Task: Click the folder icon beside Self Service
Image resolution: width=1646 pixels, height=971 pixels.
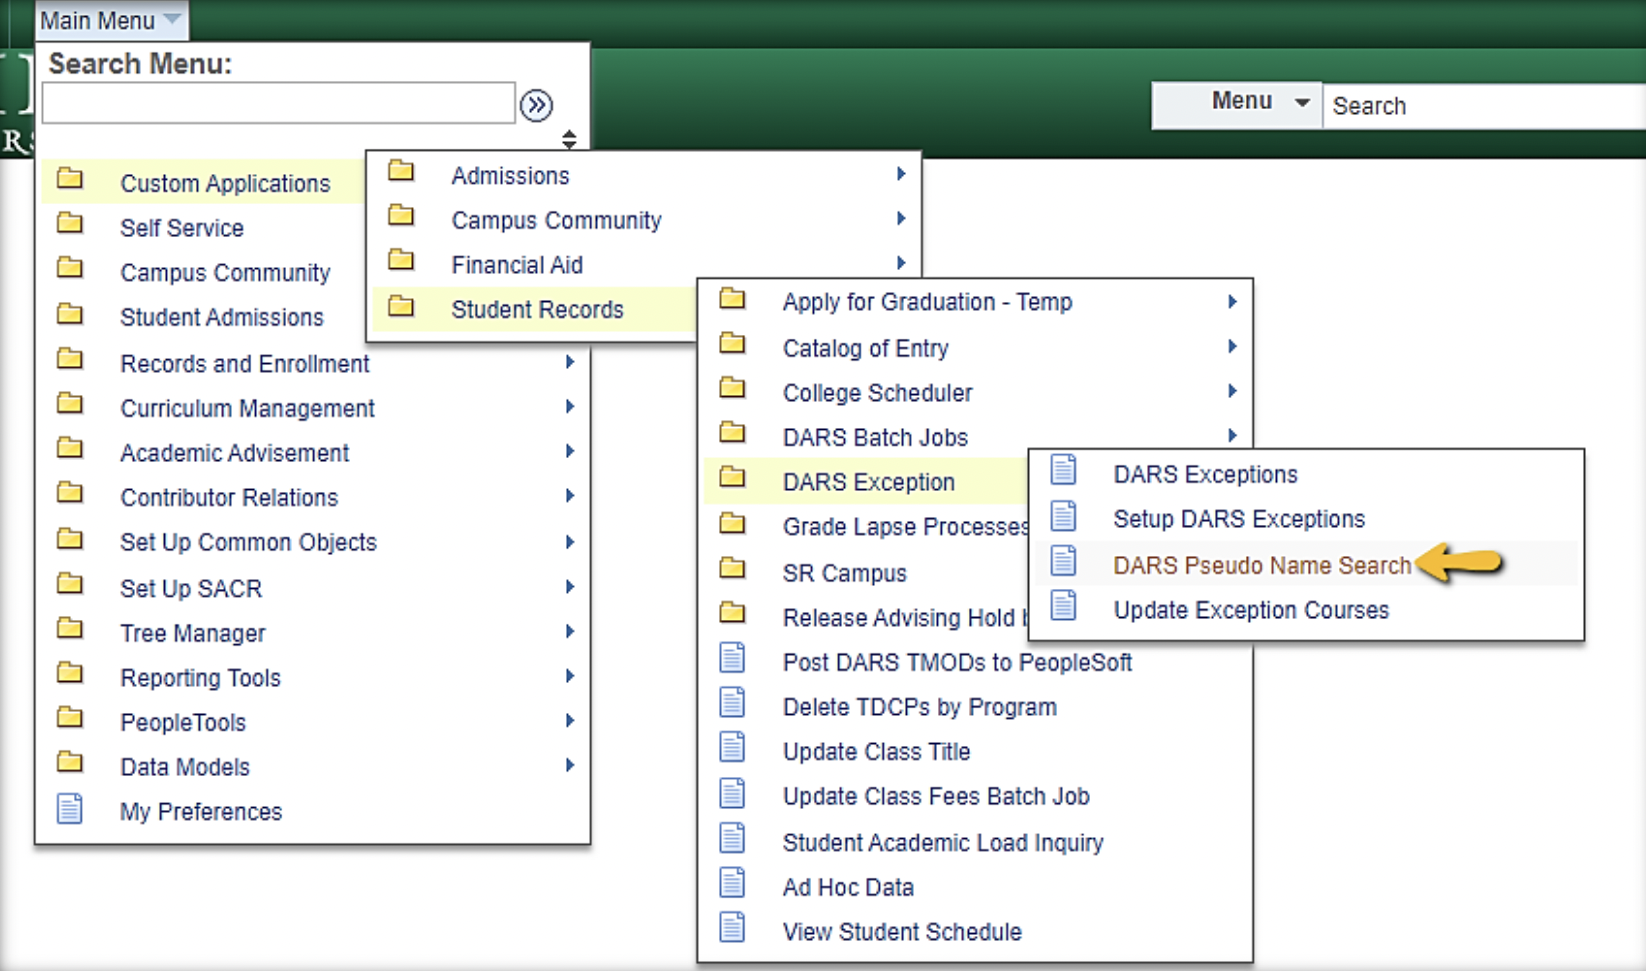Action: 70,224
